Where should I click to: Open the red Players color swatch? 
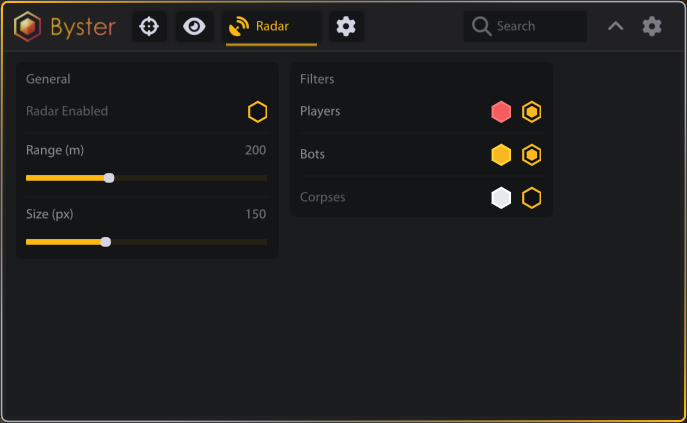pos(501,112)
